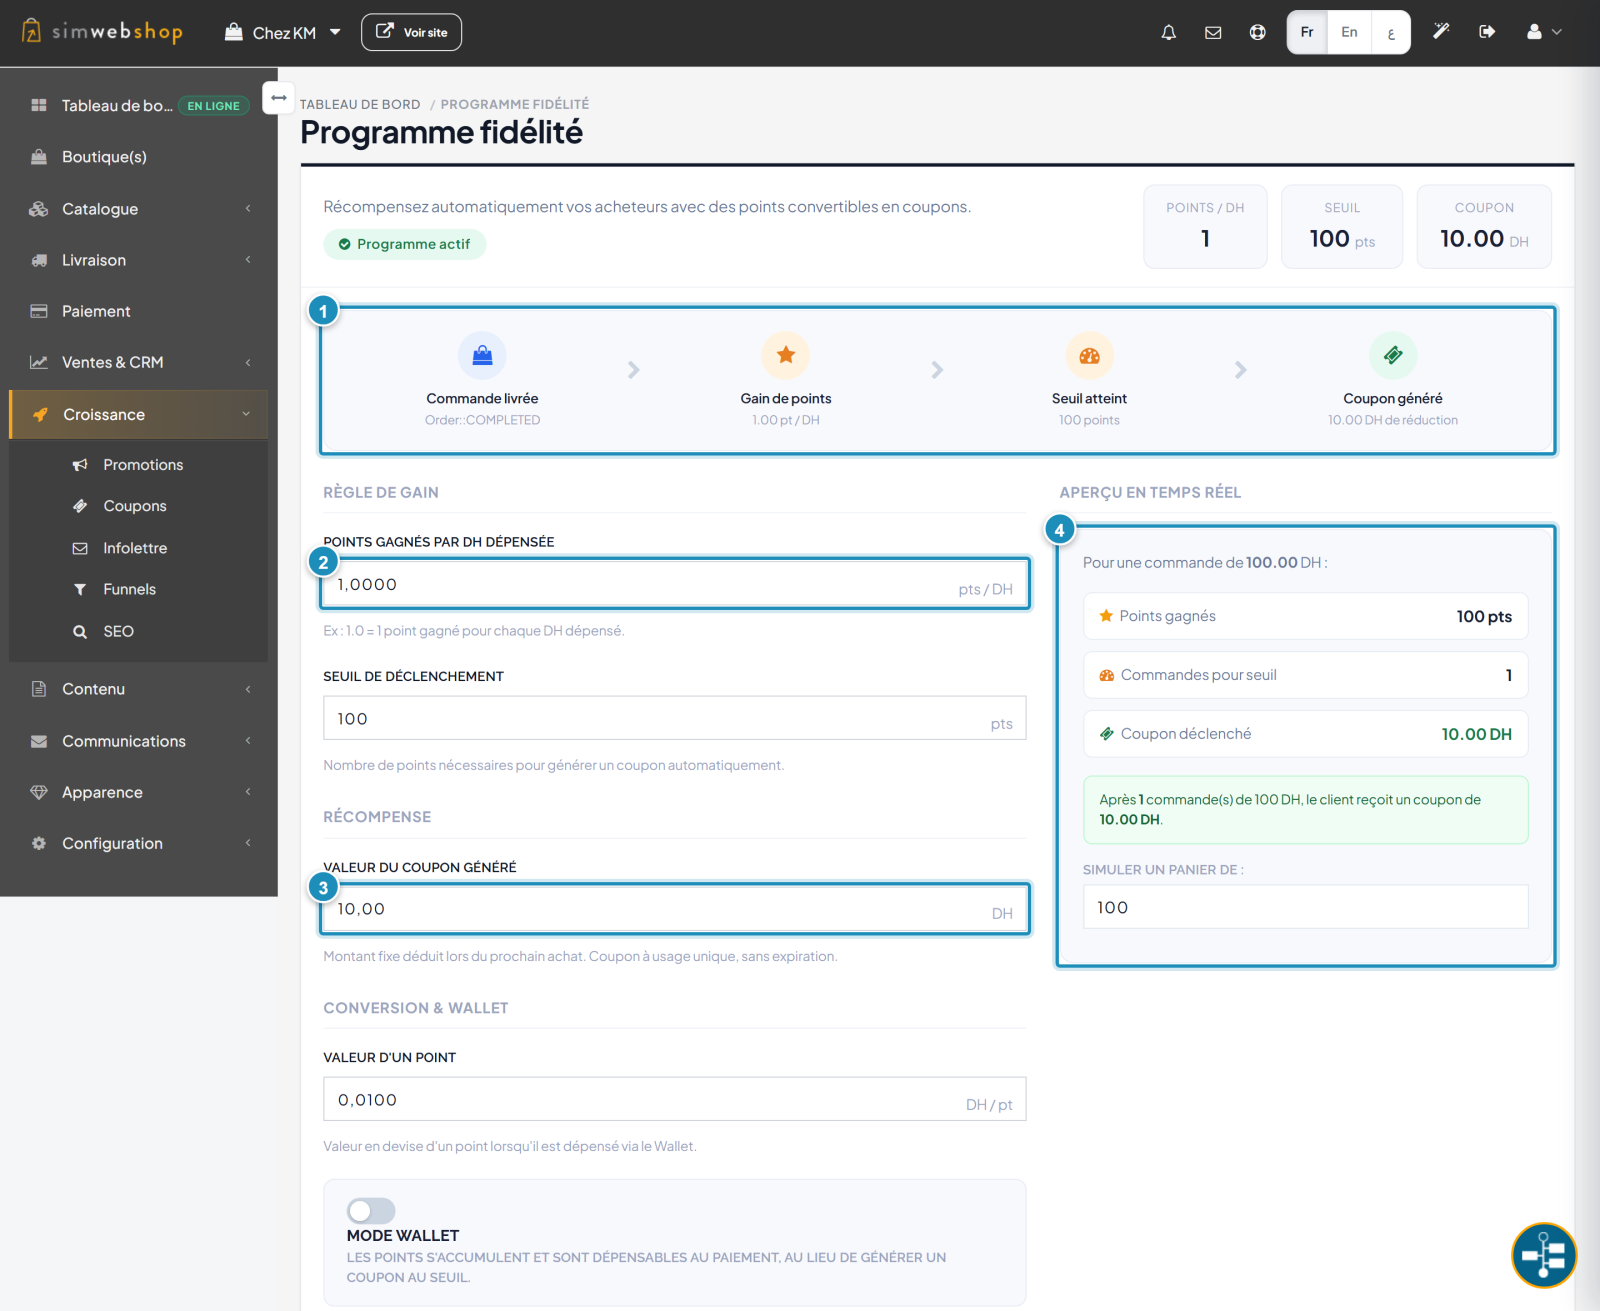
Task: Switch language to En
Action: point(1349,32)
